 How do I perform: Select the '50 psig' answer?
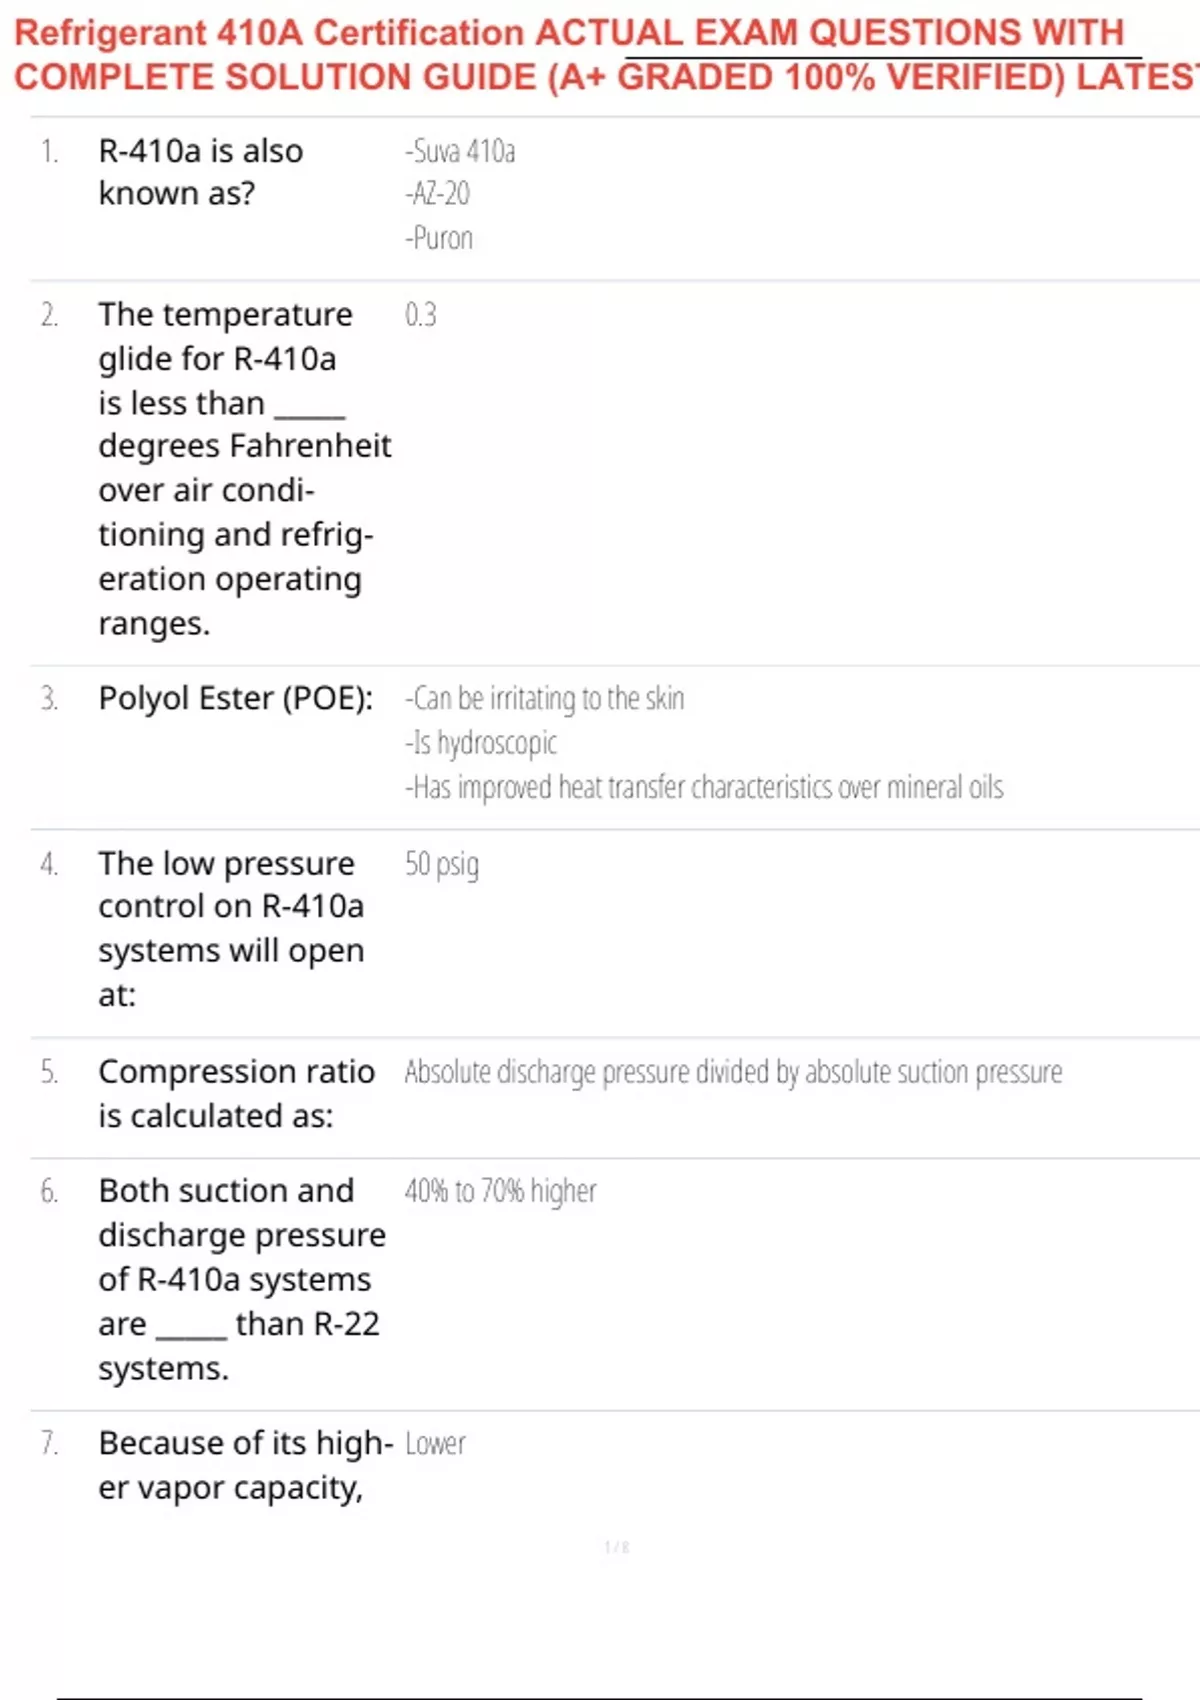pos(442,864)
